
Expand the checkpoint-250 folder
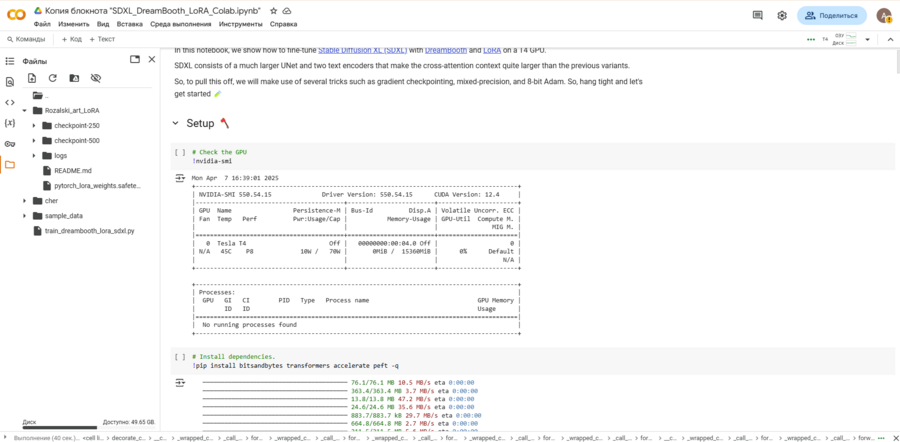[34, 125]
